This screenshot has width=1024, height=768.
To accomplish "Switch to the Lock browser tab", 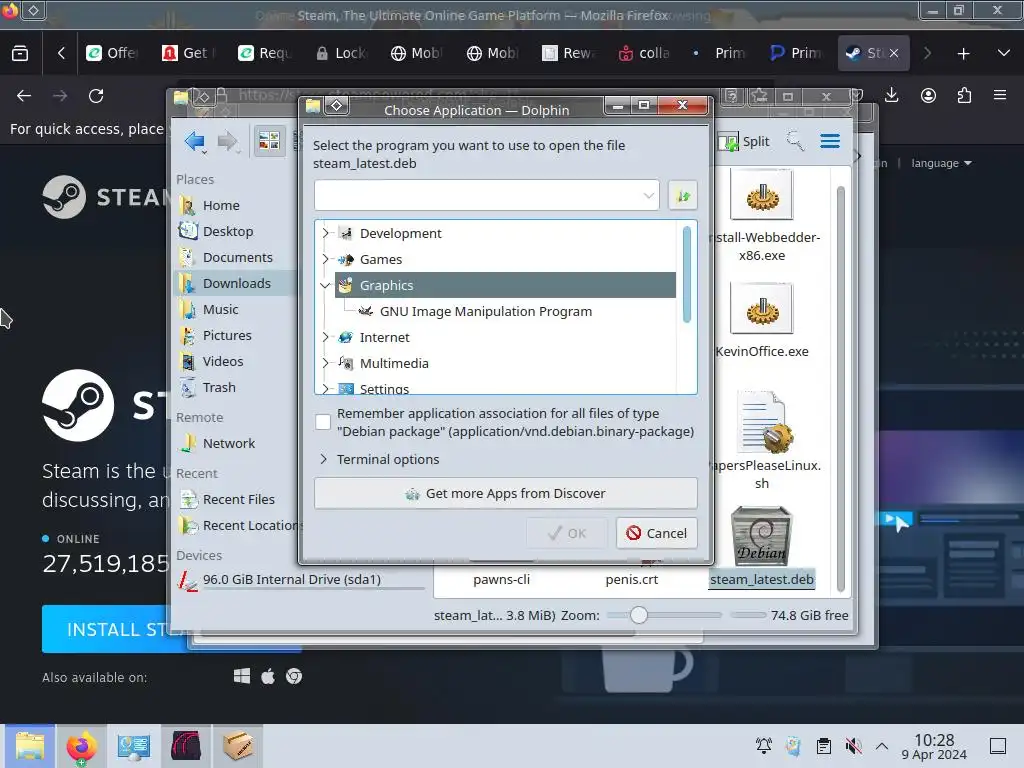I will (x=342, y=53).
